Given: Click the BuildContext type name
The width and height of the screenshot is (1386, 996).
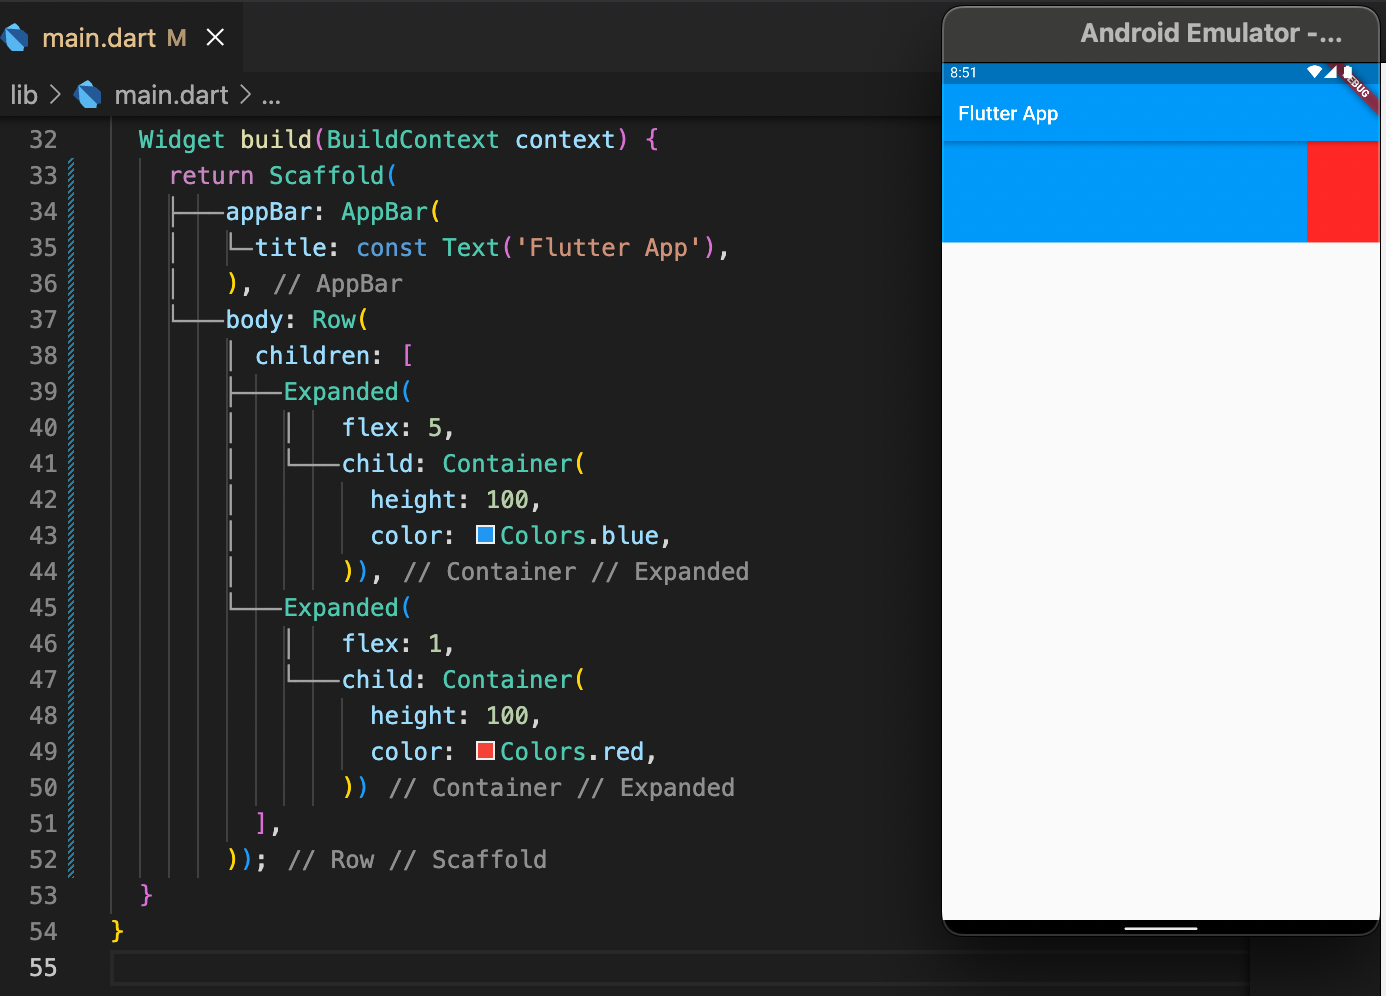Looking at the screenshot, I should coord(413,140).
